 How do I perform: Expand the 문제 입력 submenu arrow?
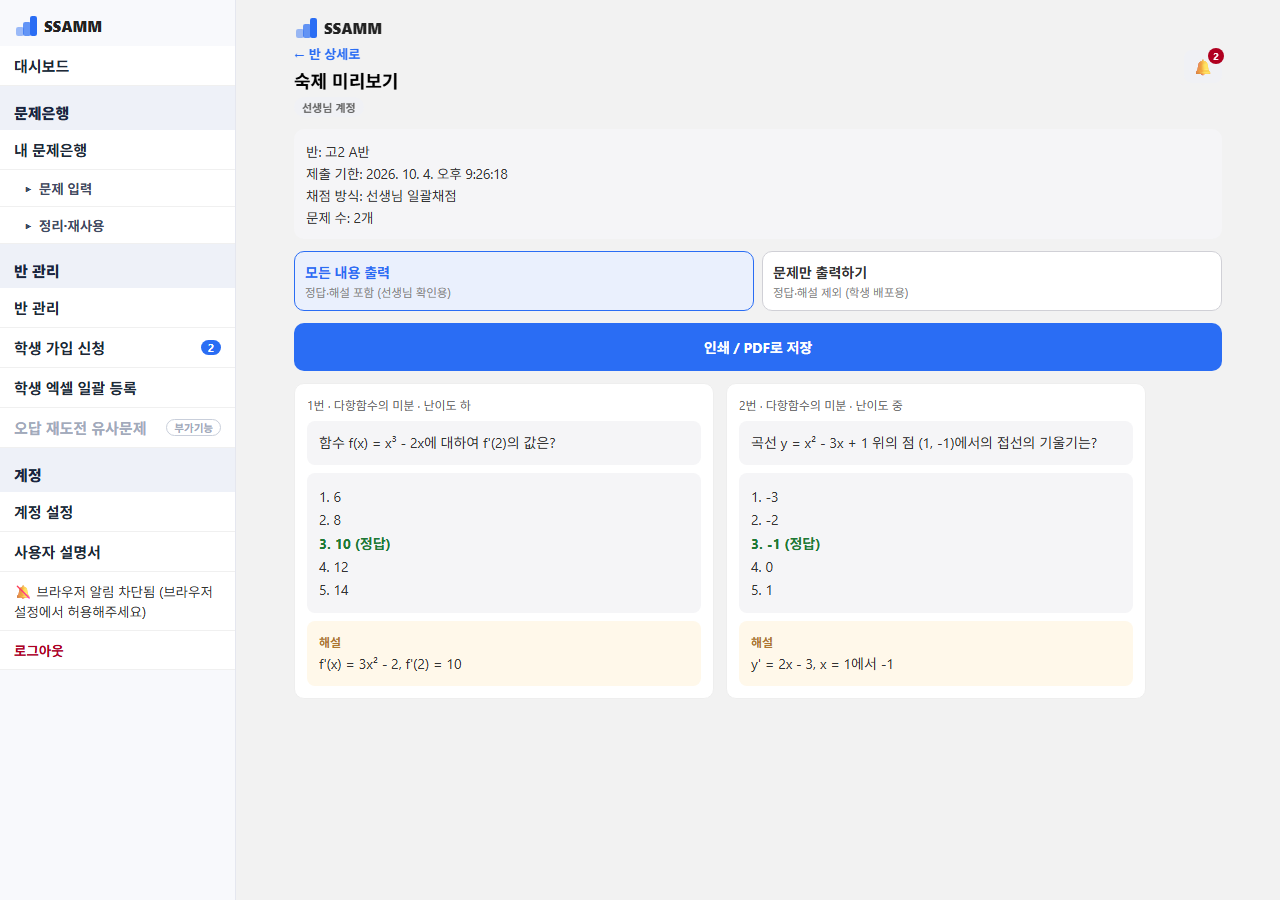point(28,188)
